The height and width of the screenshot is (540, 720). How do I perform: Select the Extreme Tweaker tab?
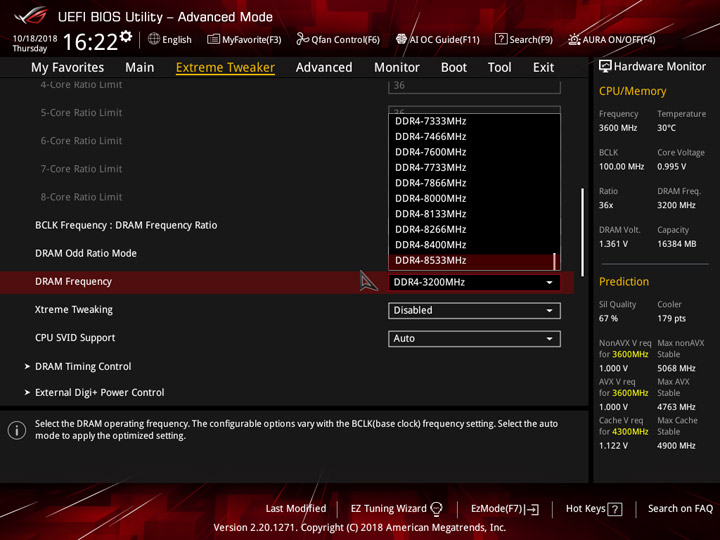225,67
